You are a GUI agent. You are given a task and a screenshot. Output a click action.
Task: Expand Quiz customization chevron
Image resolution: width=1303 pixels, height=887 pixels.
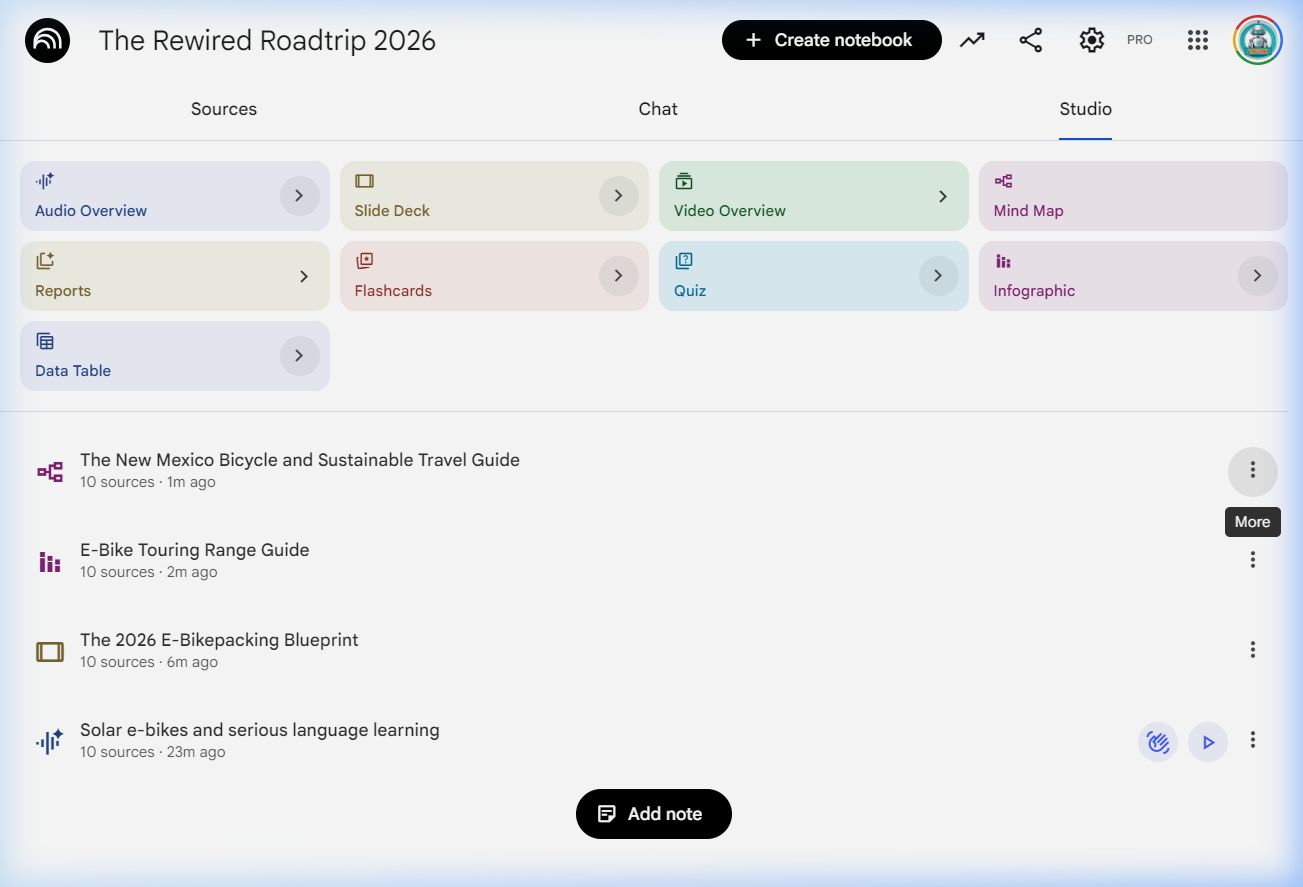pyautogui.click(x=937, y=276)
